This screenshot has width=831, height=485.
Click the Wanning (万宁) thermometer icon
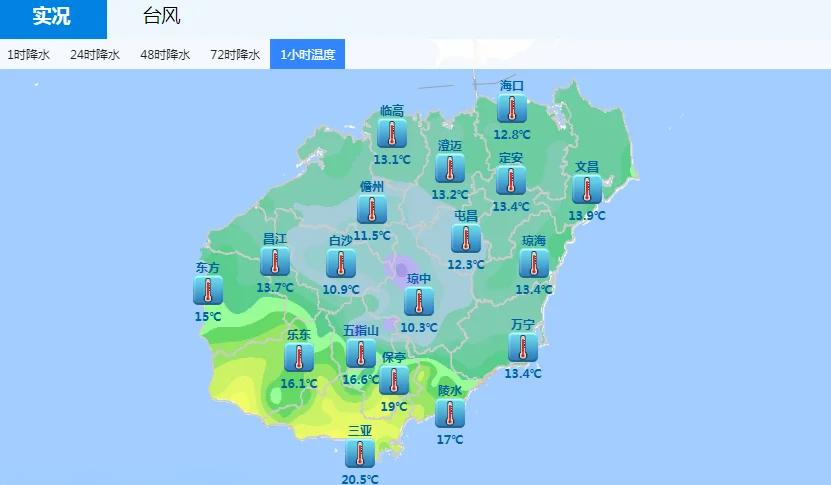[x=522, y=348]
